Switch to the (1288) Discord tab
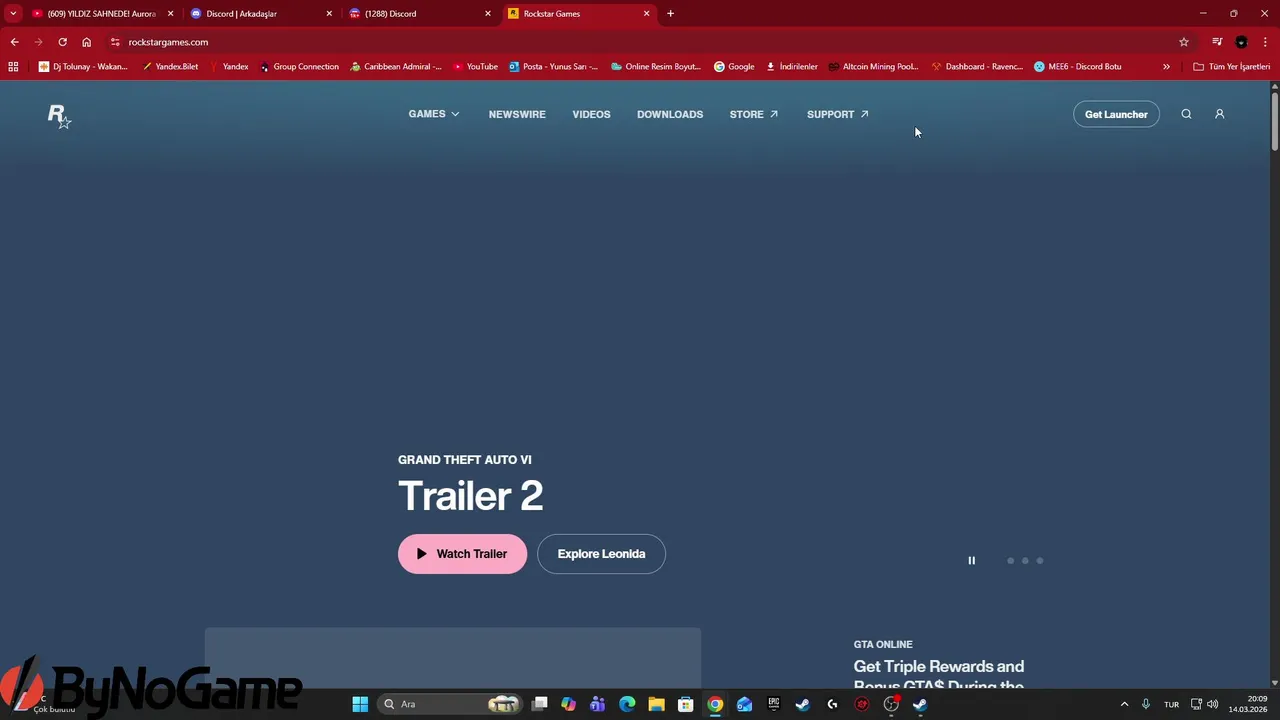The width and height of the screenshot is (1280, 720). click(421, 14)
